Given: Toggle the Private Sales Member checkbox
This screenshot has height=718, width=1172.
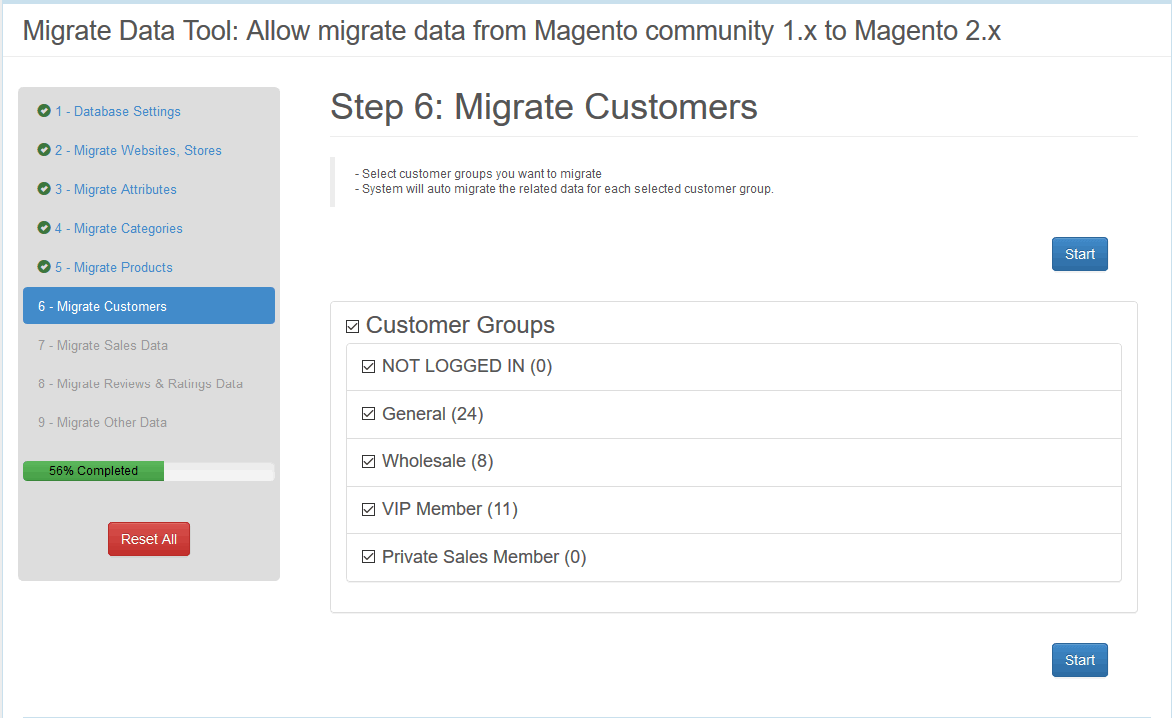Looking at the screenshot, I should [368, 557].
